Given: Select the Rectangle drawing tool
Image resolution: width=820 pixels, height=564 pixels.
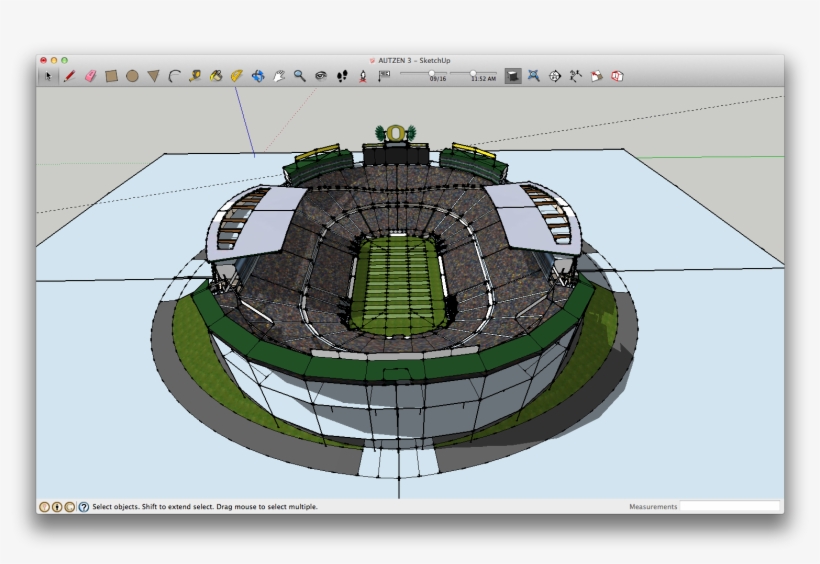Looking at the screenshot, I should [111, 76].
